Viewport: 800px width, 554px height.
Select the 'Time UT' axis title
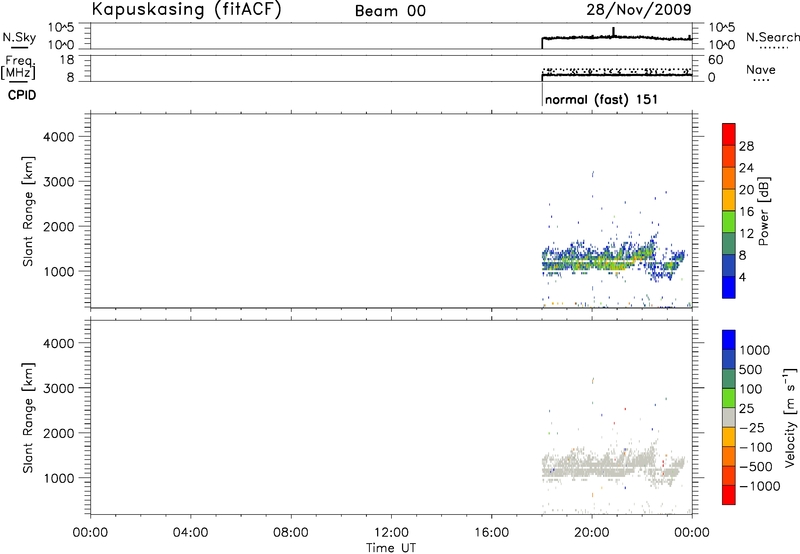[391, 548]
